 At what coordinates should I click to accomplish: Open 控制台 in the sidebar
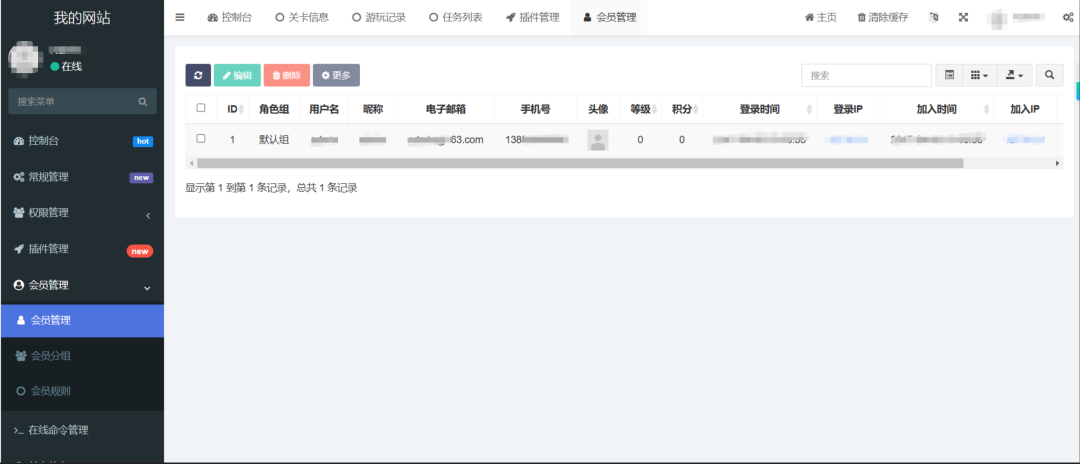pos(82,141)
